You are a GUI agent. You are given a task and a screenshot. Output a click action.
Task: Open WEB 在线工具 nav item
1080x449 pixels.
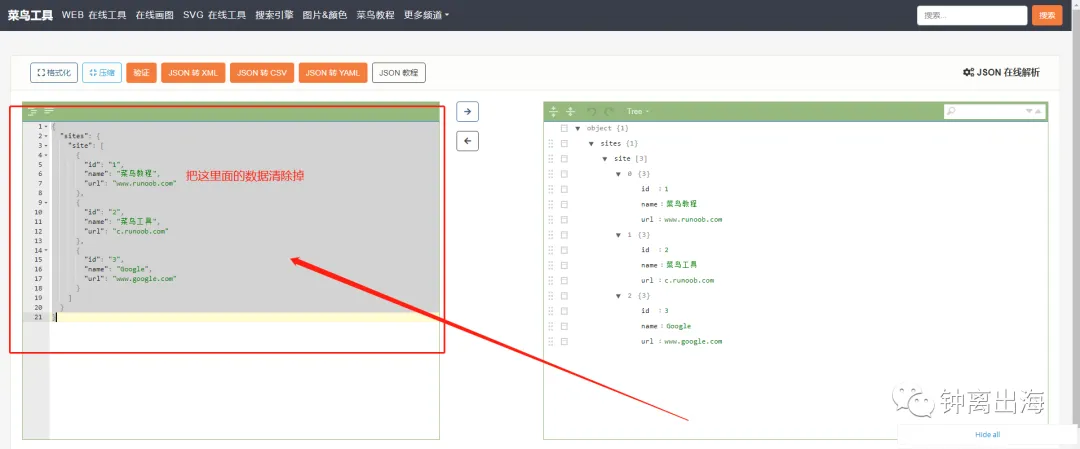coord(94,15)
